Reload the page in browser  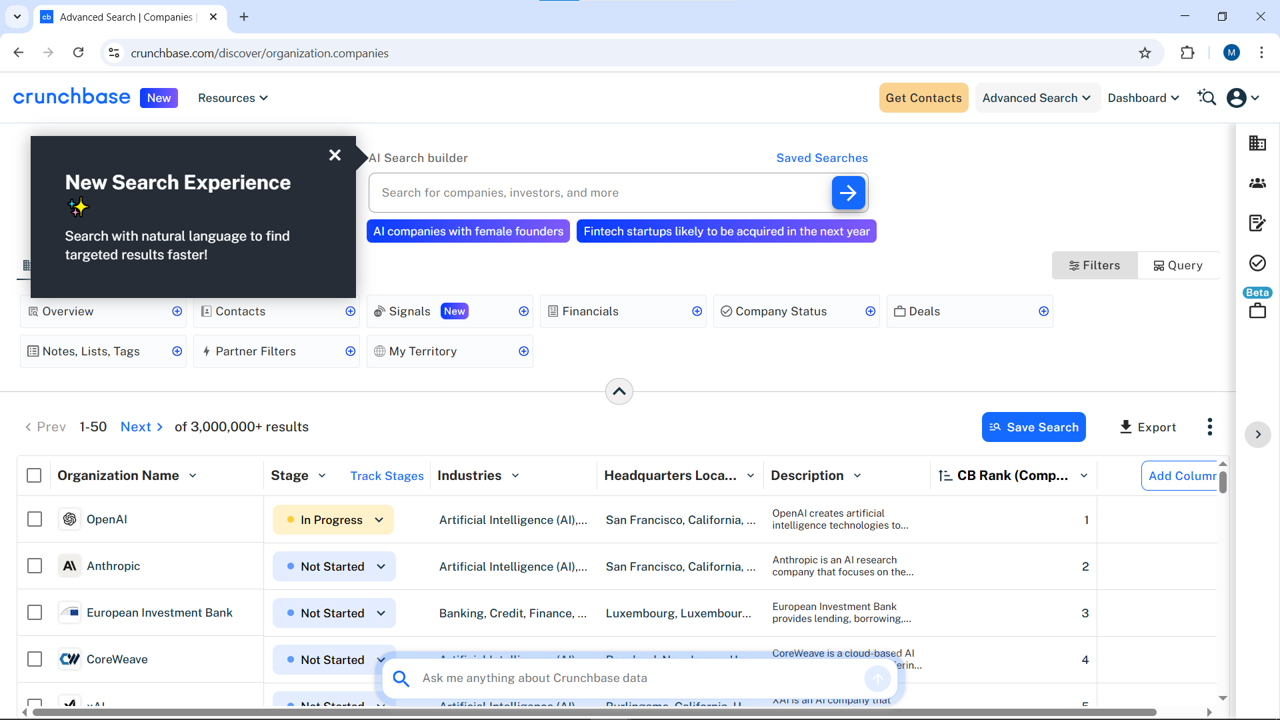tap(78, 53)
